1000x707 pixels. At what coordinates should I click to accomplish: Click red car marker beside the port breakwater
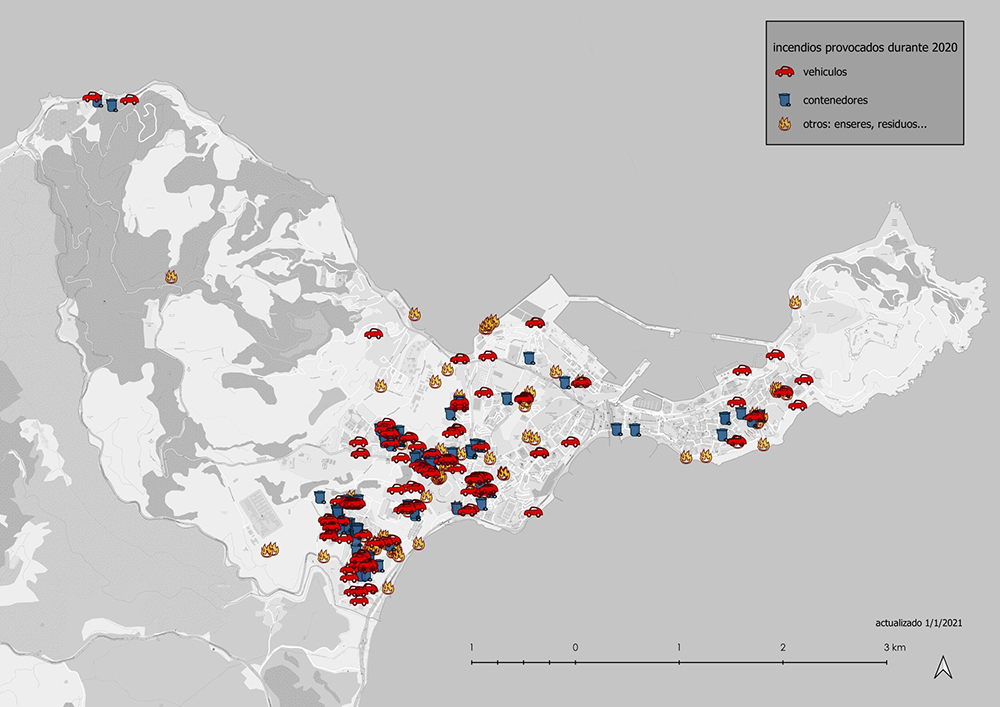(x=534, y=323)
